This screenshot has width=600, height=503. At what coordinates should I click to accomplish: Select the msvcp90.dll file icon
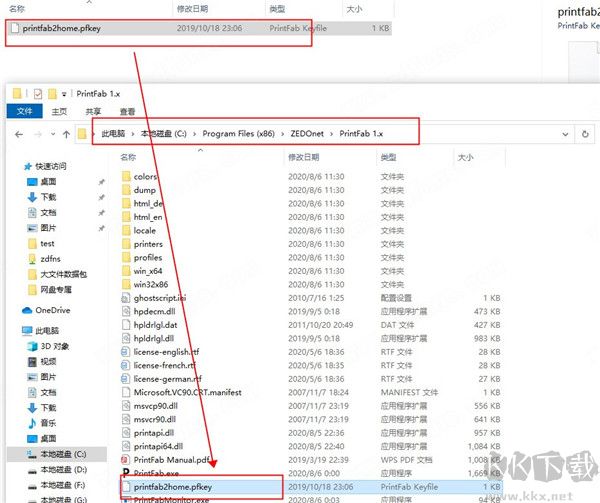coord(126,406)
